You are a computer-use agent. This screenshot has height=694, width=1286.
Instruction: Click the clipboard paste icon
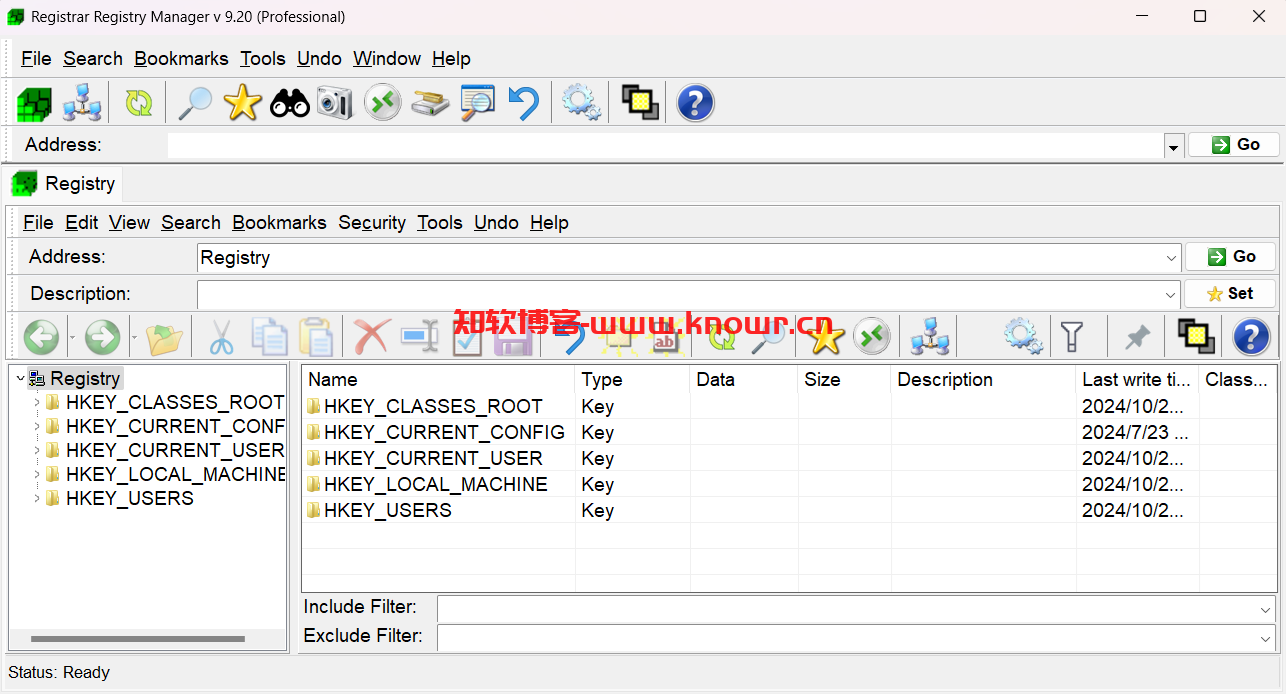pyautogui.click(x=316, y=337)
